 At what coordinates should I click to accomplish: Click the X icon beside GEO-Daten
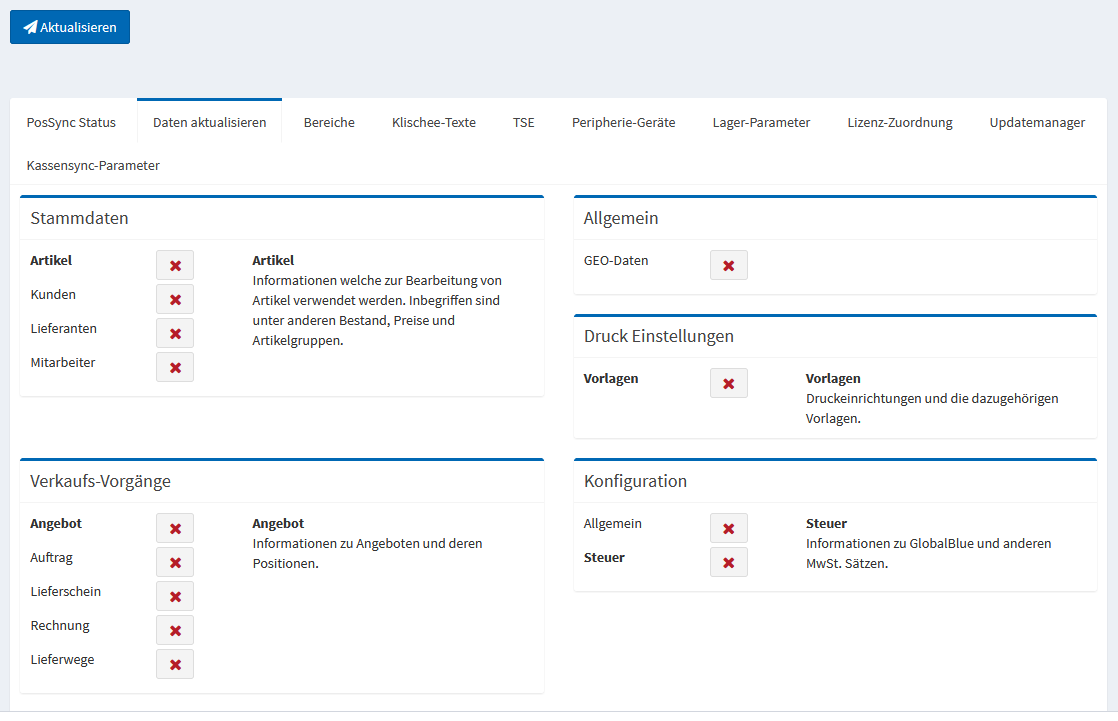pos(728,265)
